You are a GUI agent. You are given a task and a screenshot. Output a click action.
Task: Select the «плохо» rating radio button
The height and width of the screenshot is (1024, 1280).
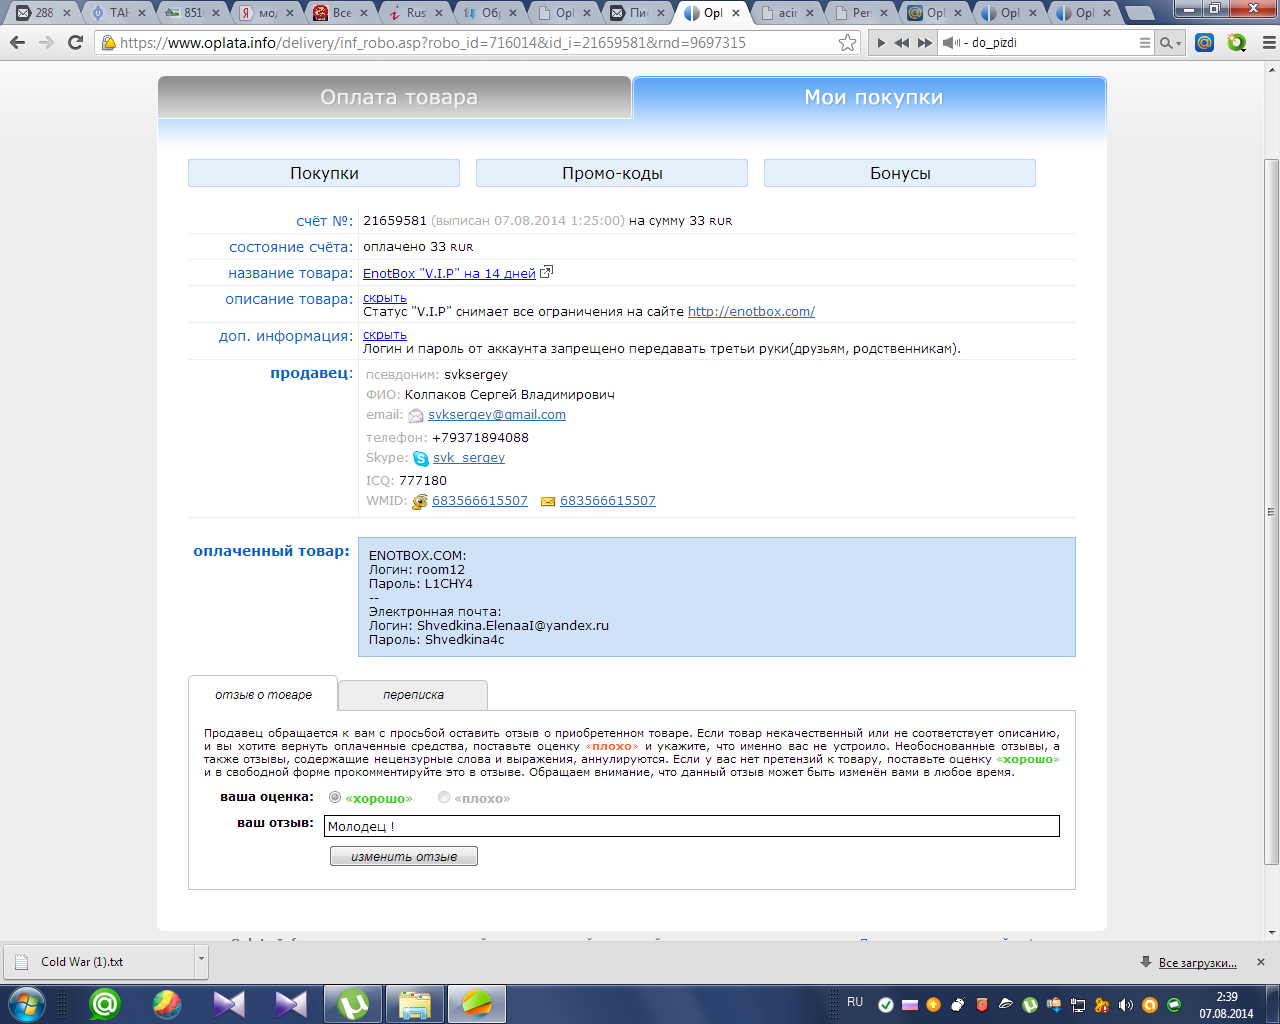[444, 797]
